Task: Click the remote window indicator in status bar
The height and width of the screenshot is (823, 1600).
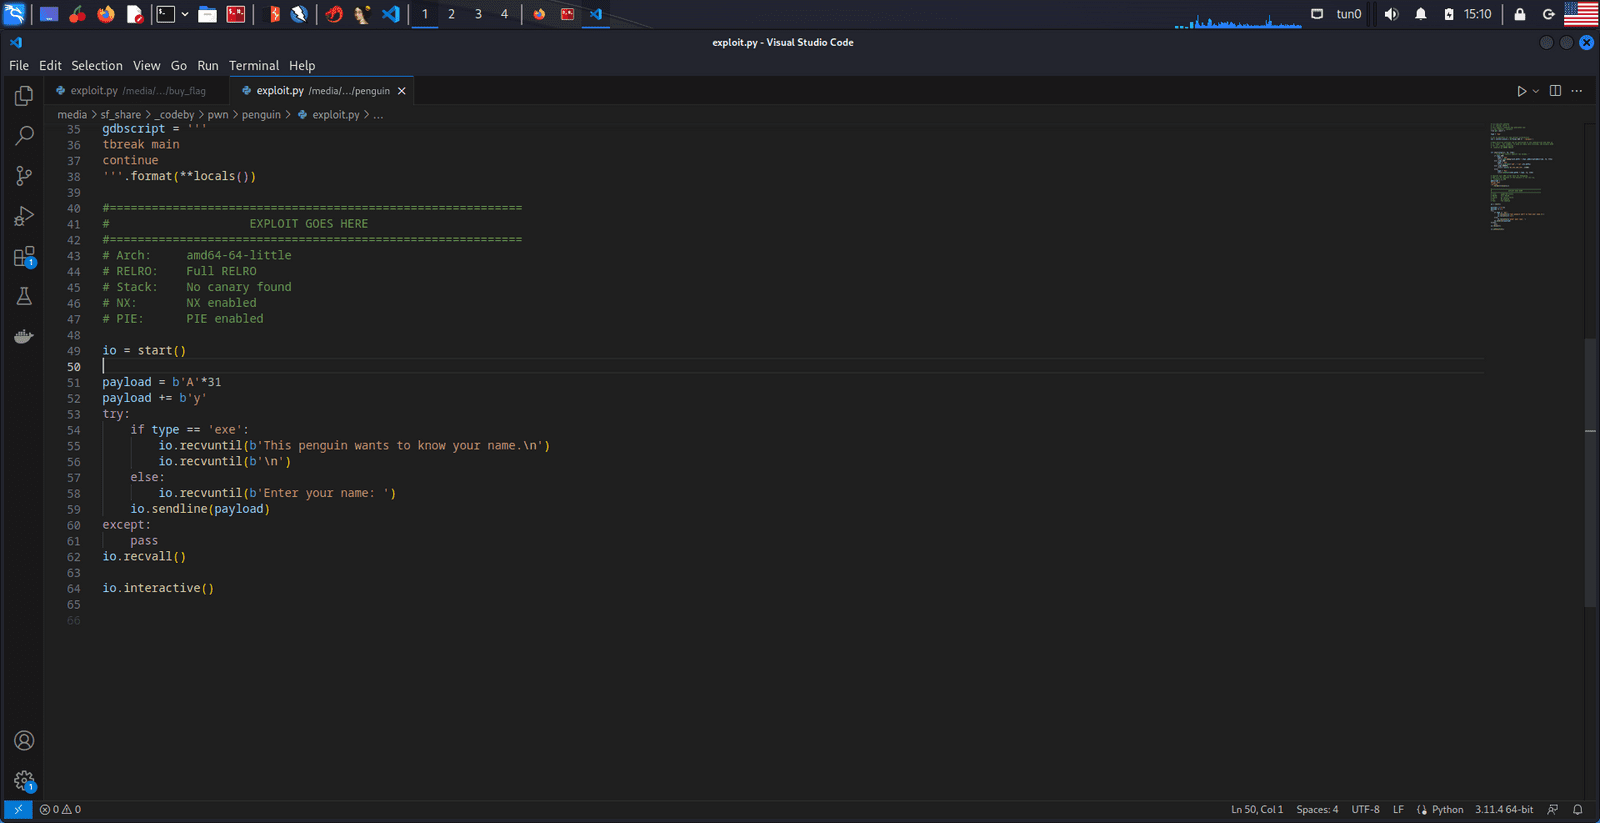Action: [x=18, y=810]
